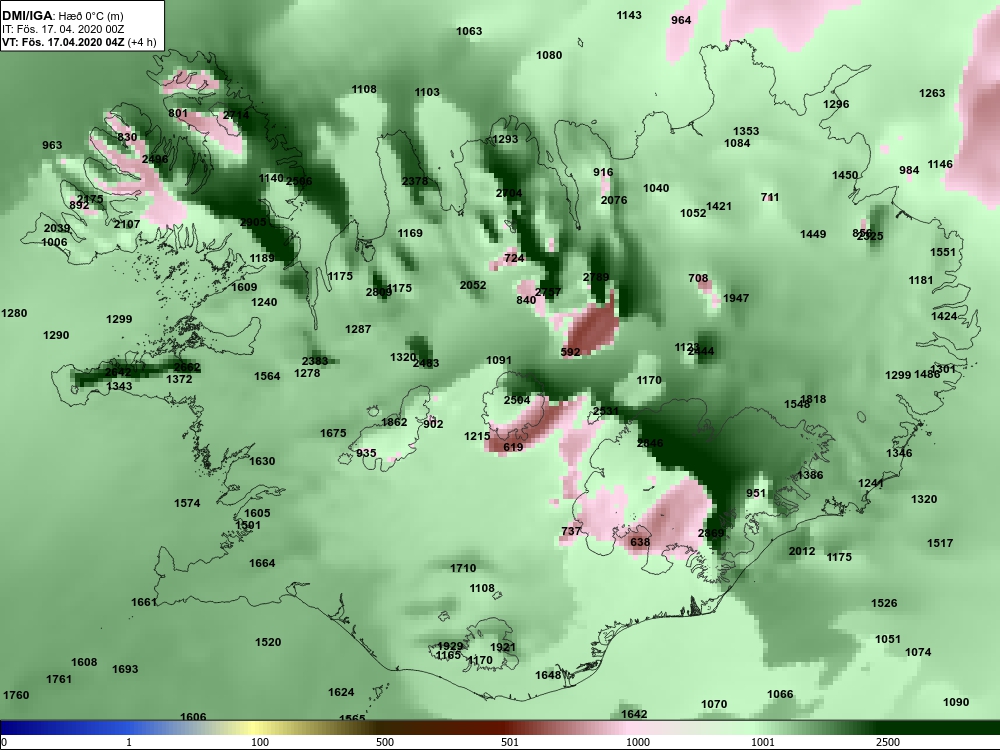This screenshot has height=750, width=1000.
Task: Click the map value '951'
Action: coord(756,494)
